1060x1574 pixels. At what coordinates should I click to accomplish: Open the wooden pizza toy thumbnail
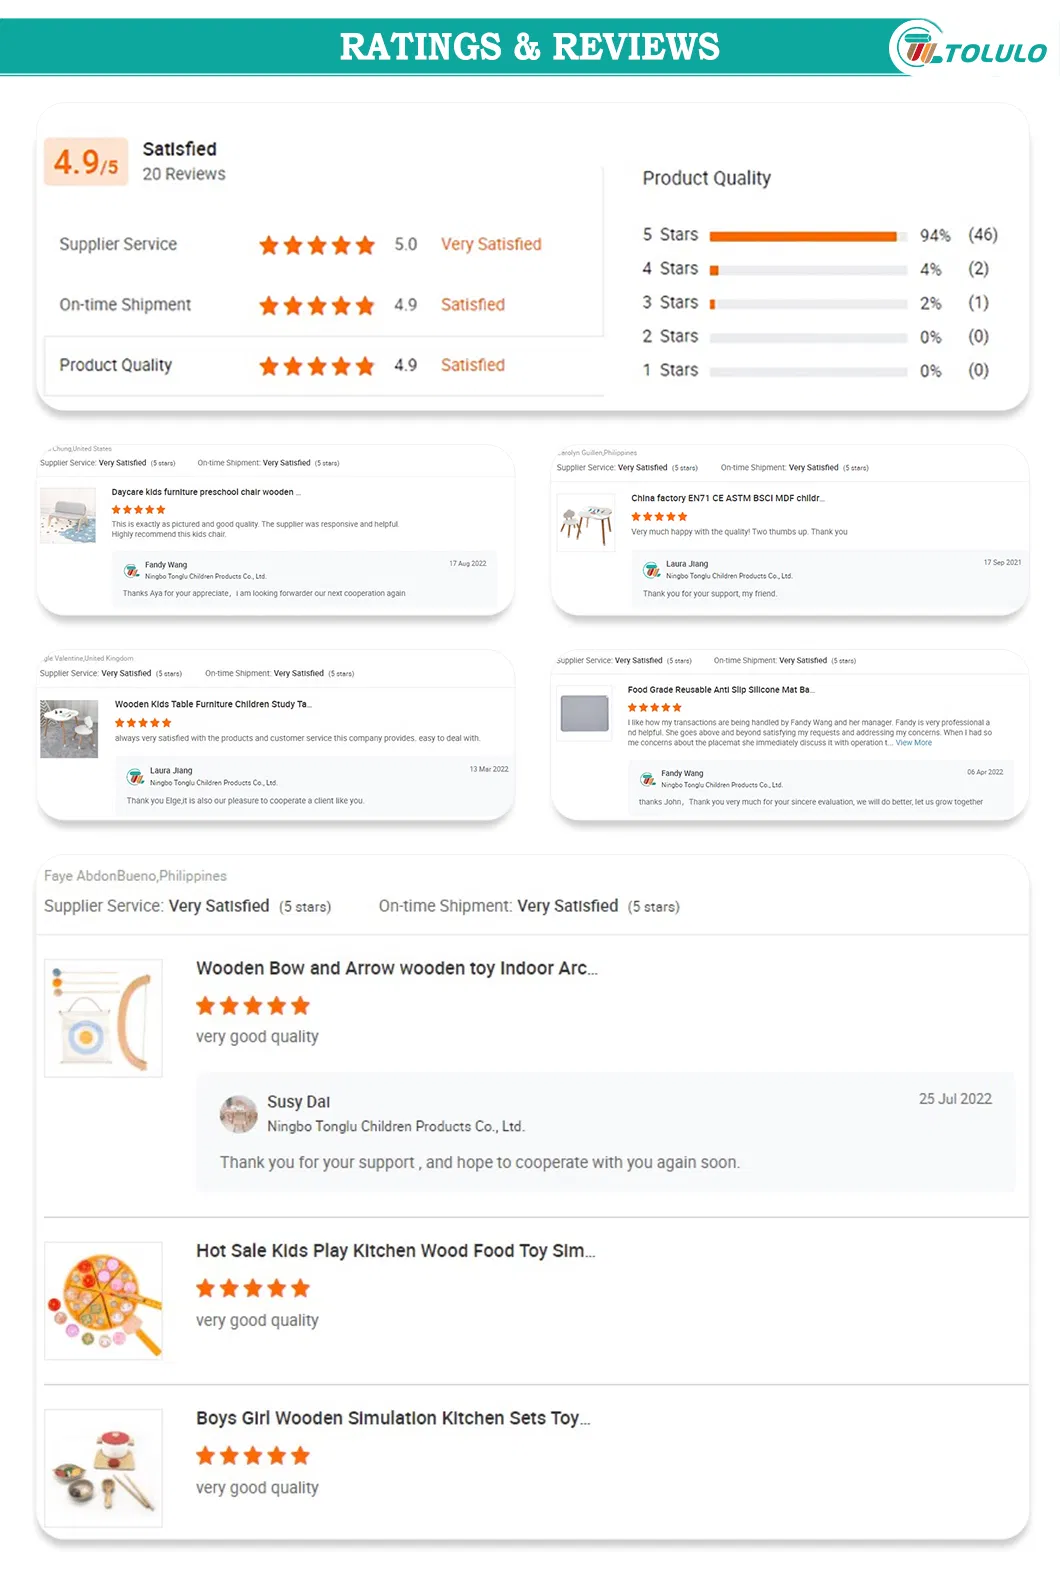coord(103,1300)
